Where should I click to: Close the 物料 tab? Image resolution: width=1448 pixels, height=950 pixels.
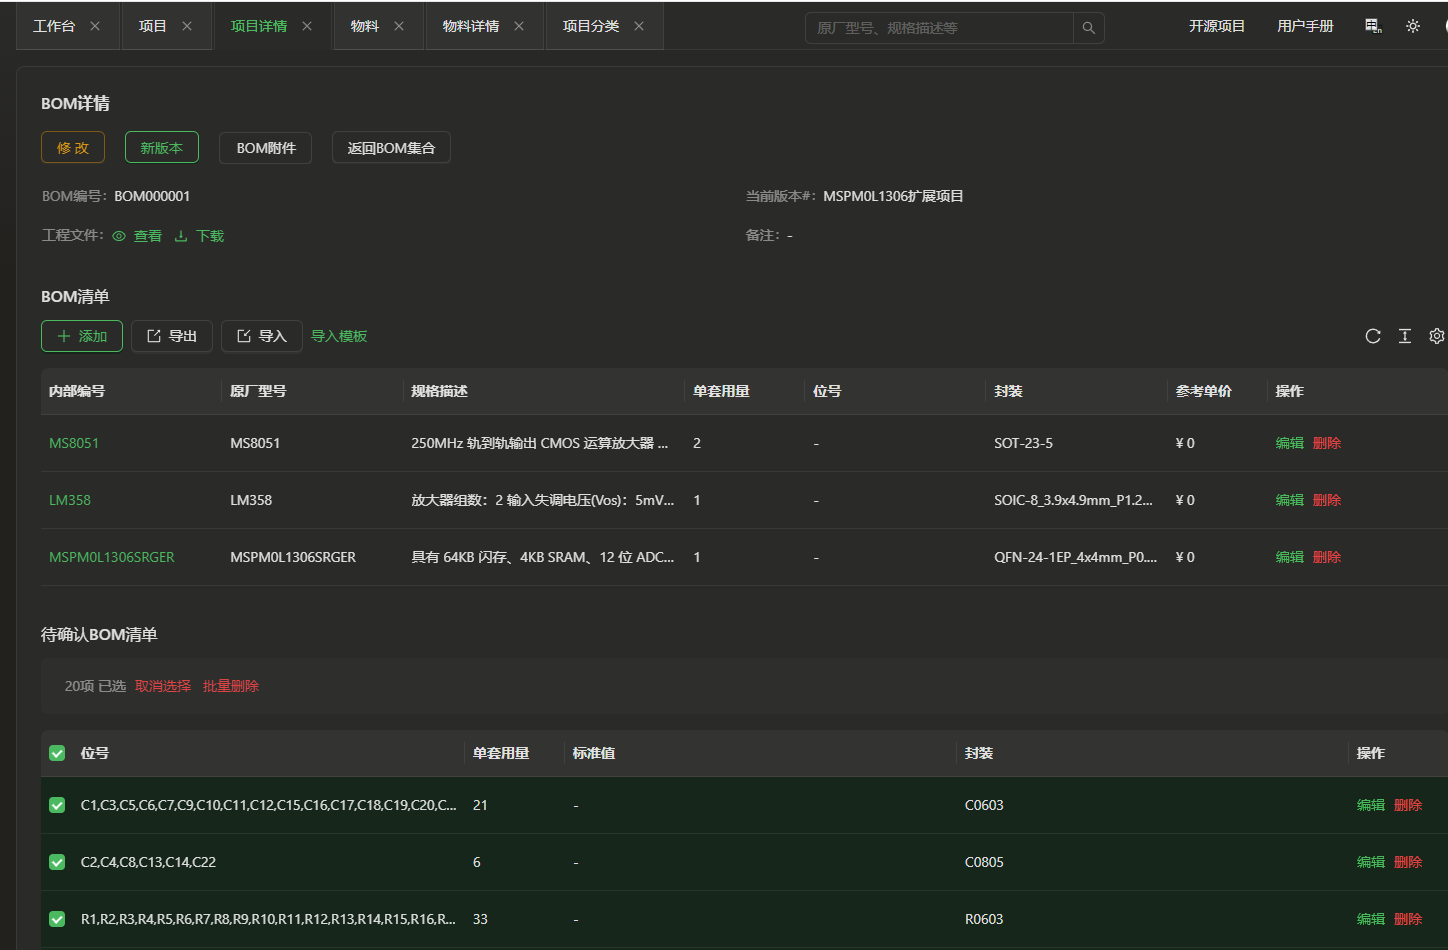399,26
